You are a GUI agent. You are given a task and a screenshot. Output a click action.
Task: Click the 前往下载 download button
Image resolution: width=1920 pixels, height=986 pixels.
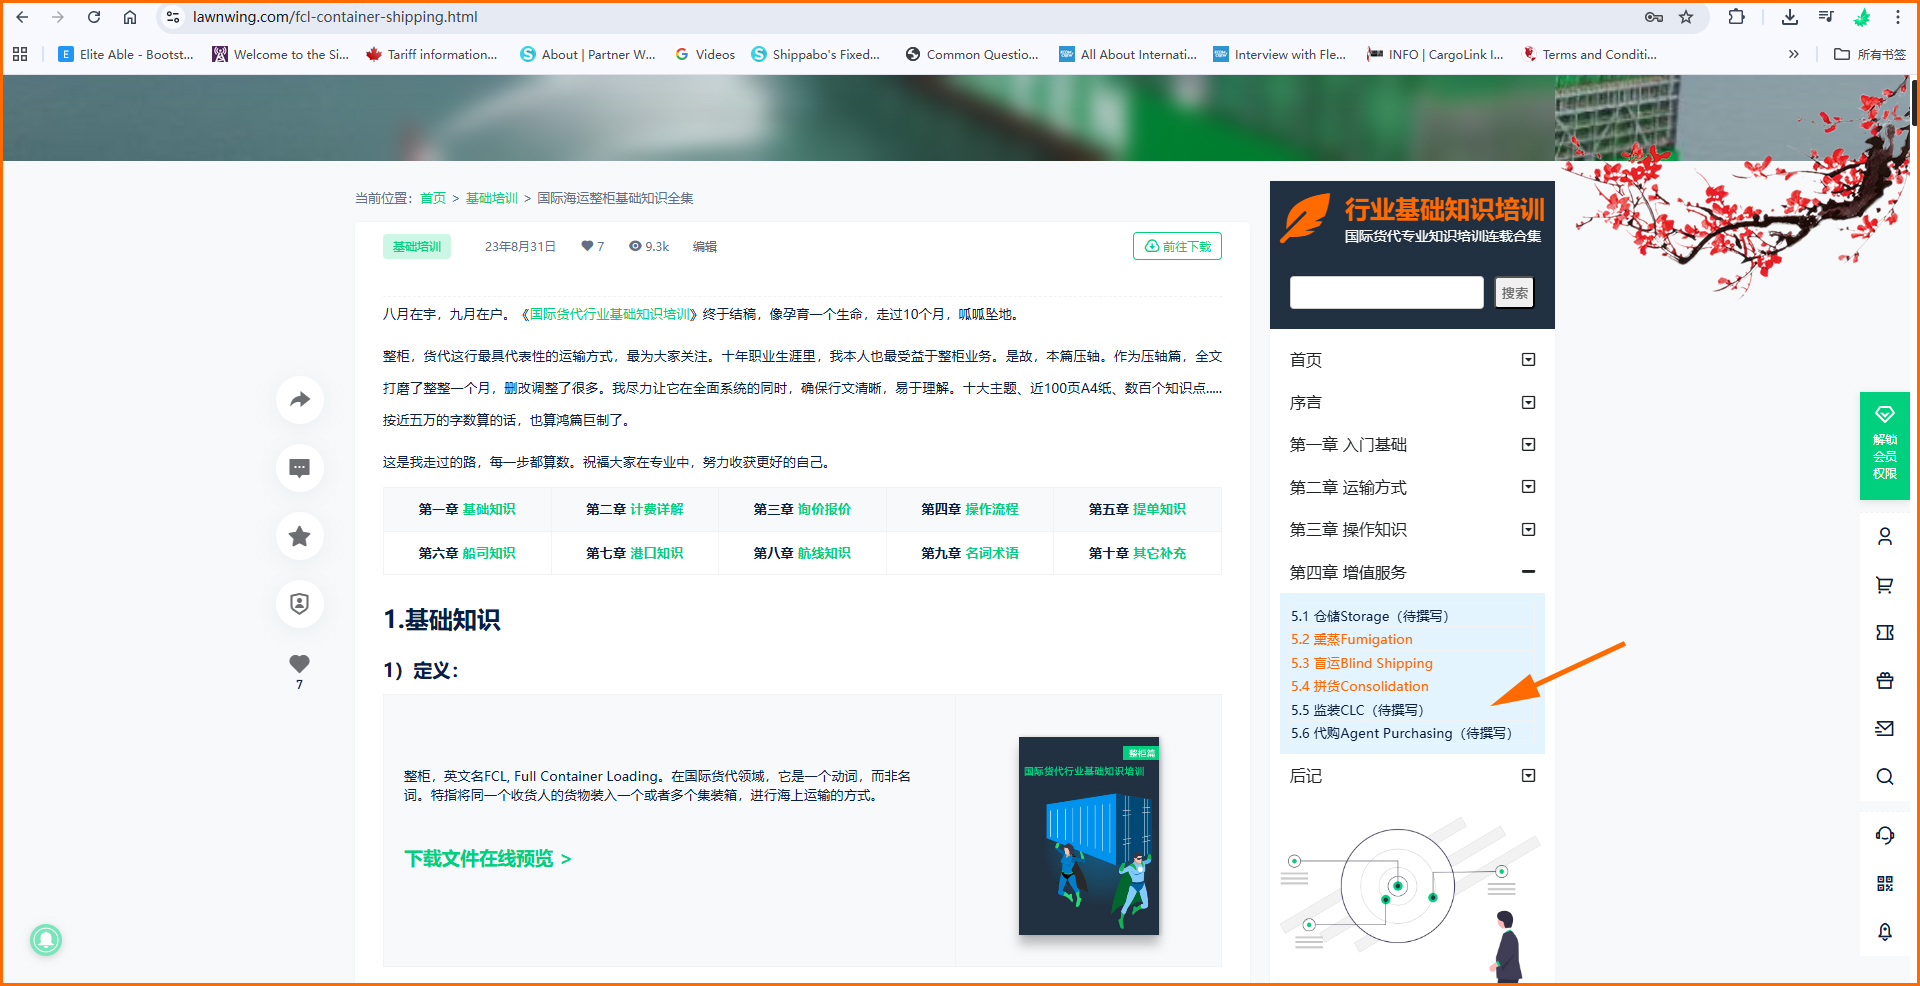1177,245
